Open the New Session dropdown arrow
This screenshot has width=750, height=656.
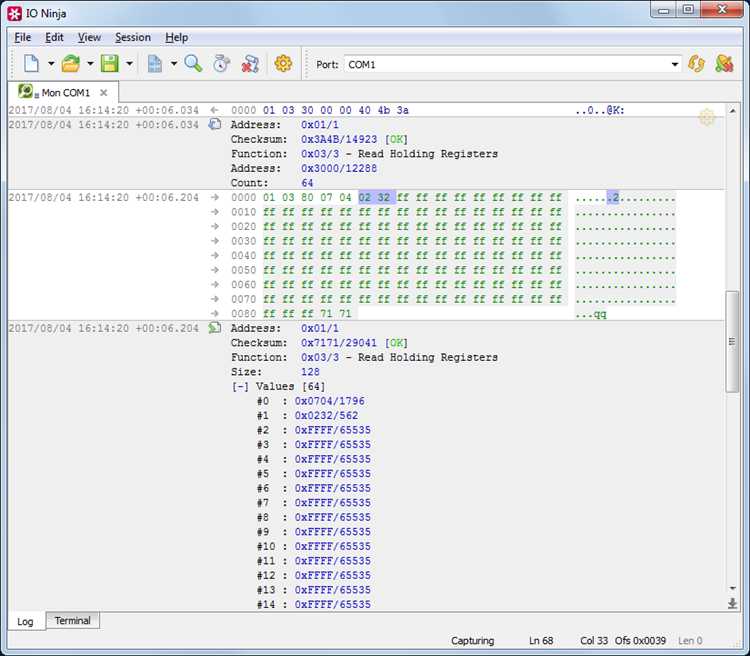[x=51, y=64]
